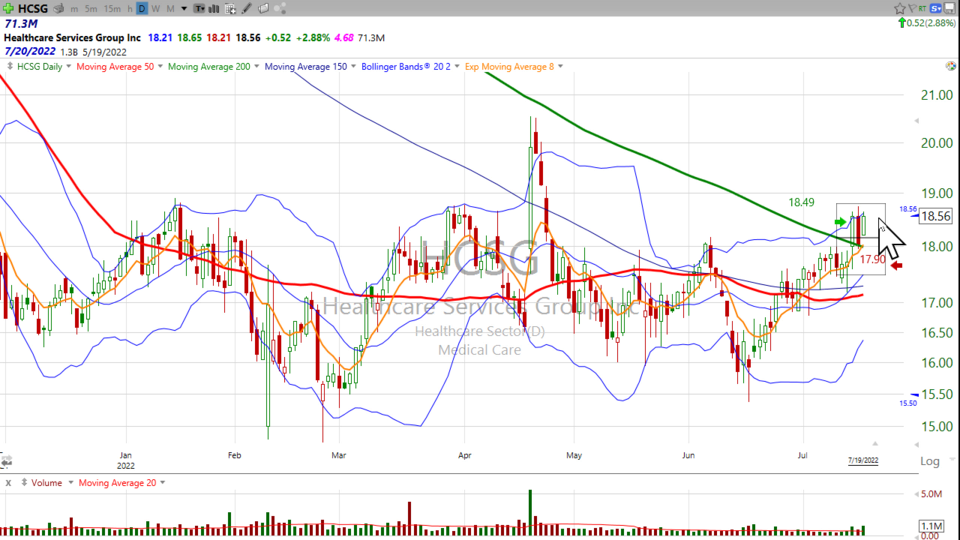Toggle the Log scale for price axis

[929, 460]
